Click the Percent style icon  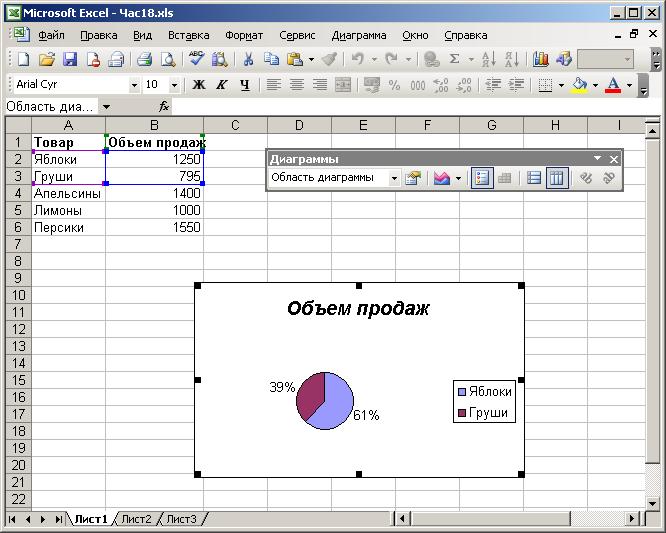pos(394,85)
